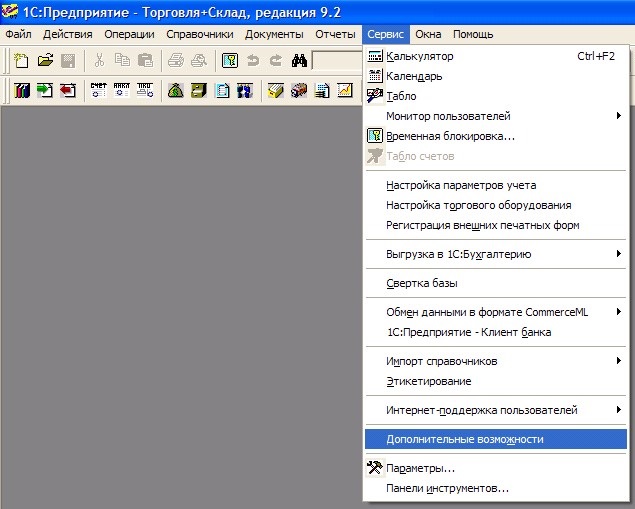Click the yellow box goods icon
Screen dimensions: 635x509
click(276, 90)
